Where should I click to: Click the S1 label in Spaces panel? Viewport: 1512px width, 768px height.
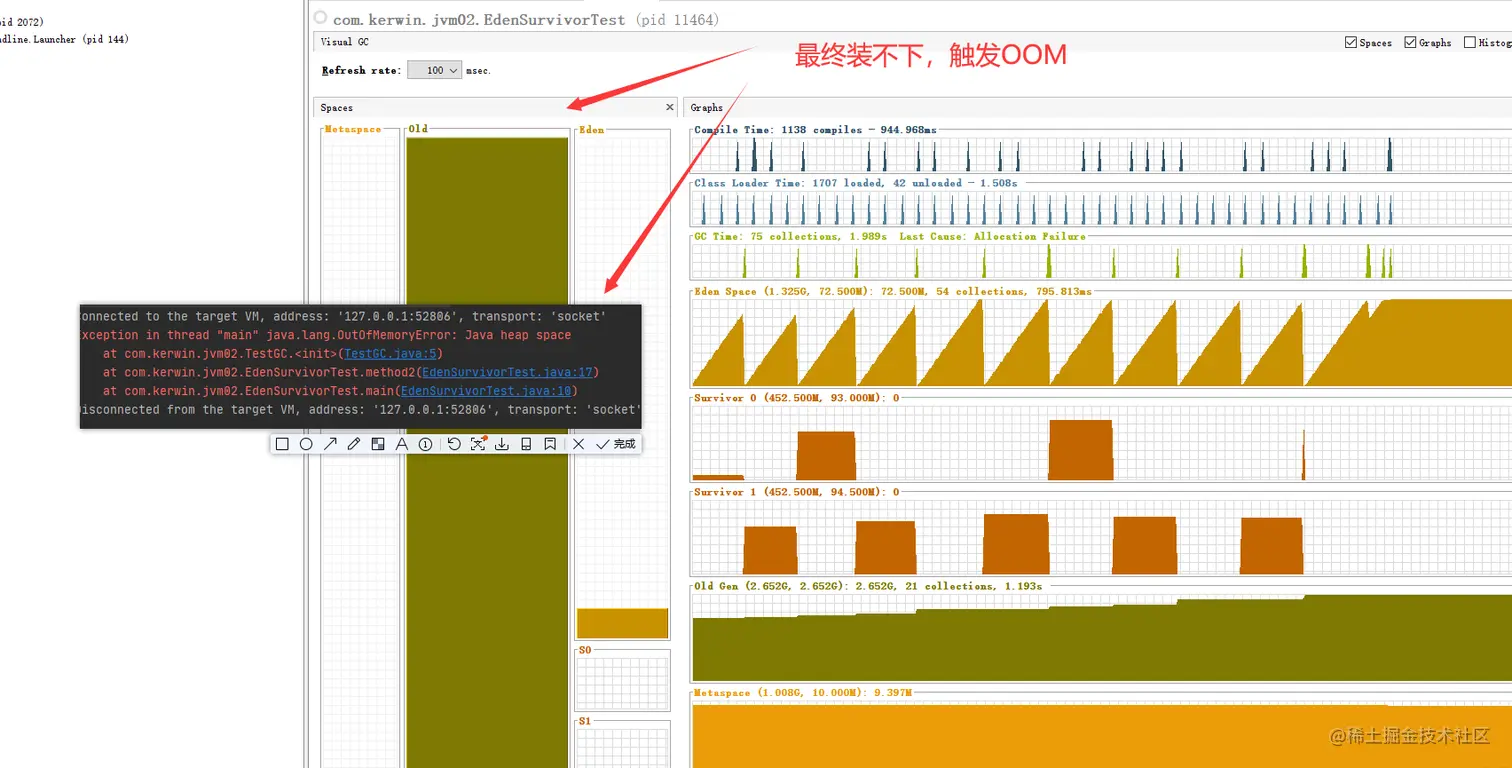586,721
